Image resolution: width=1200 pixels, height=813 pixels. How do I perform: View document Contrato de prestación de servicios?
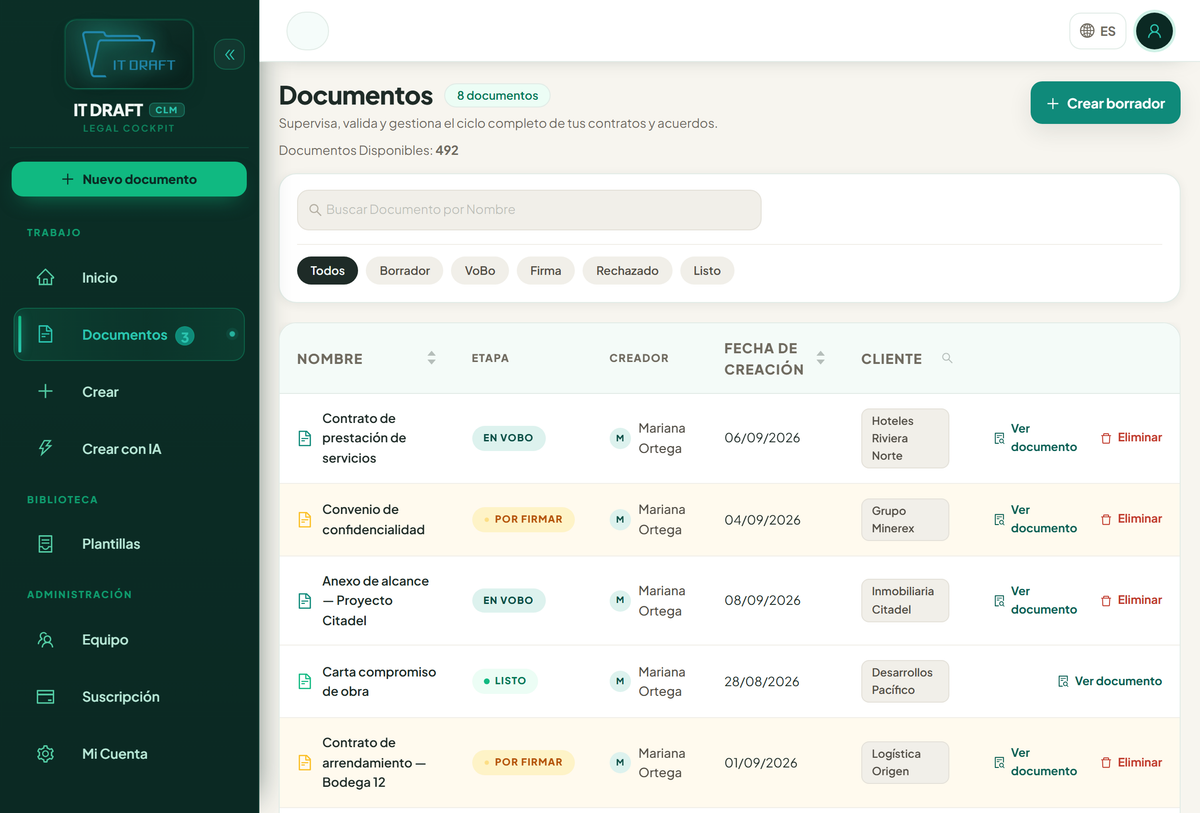point(1035,438)
